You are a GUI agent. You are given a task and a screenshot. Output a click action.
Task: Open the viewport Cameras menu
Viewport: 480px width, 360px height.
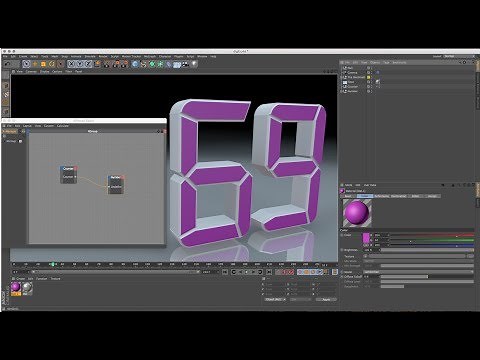point(31,71)
